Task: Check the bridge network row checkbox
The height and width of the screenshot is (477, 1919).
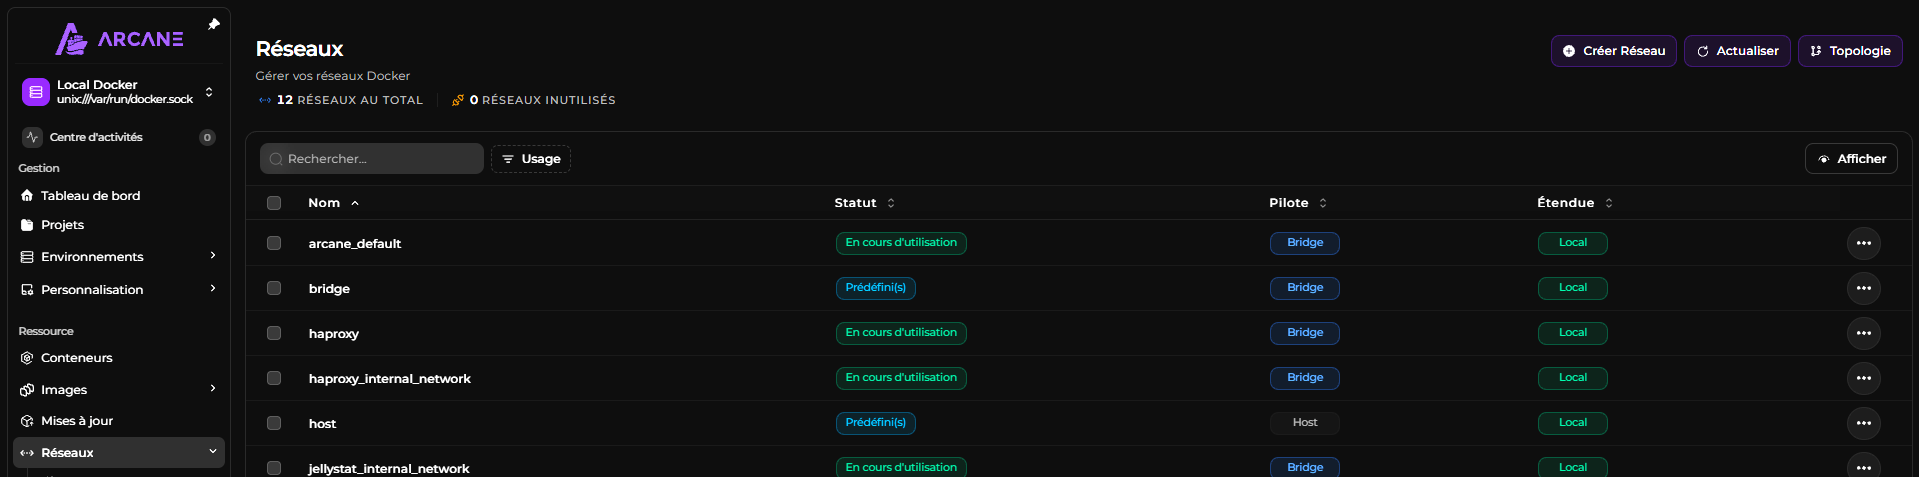Action: 274,288
